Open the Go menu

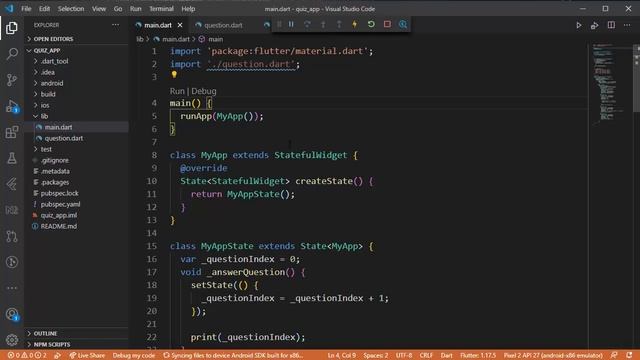click(x=118, y=9)
